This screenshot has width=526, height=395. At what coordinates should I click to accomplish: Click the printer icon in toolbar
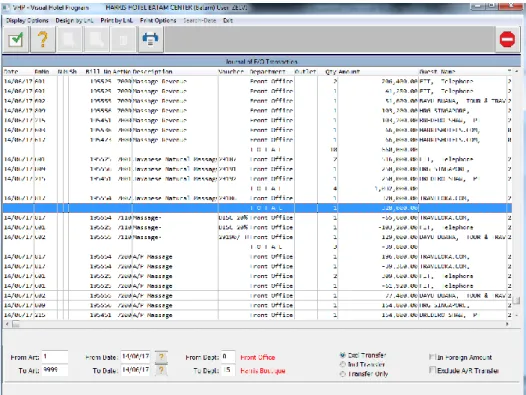(151, 40)
